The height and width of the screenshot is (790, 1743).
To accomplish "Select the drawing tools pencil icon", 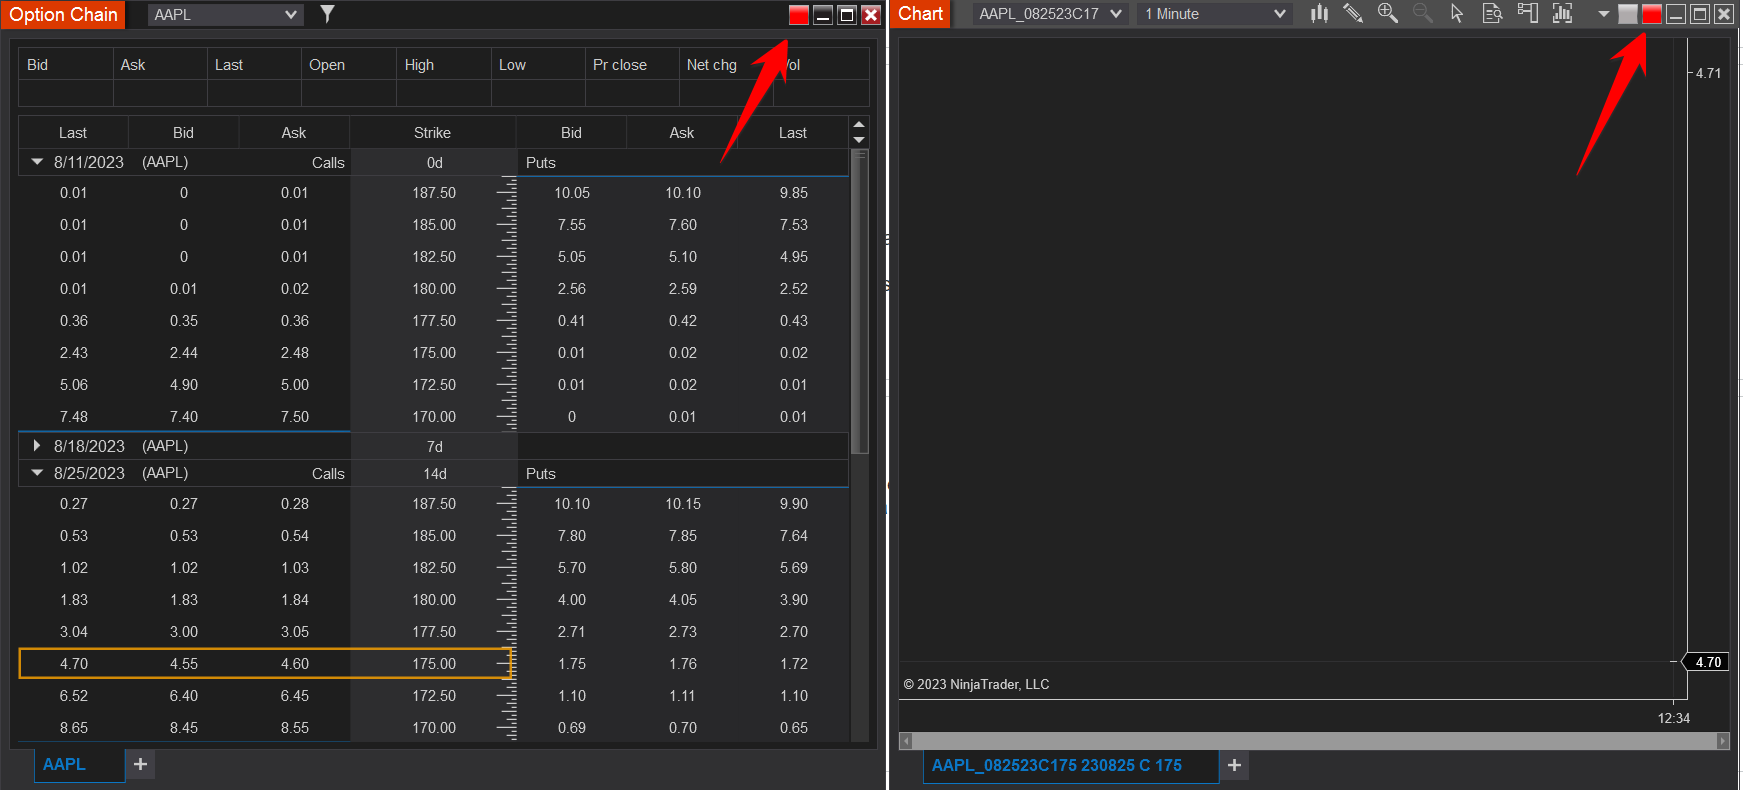I will coord(1353,14).
